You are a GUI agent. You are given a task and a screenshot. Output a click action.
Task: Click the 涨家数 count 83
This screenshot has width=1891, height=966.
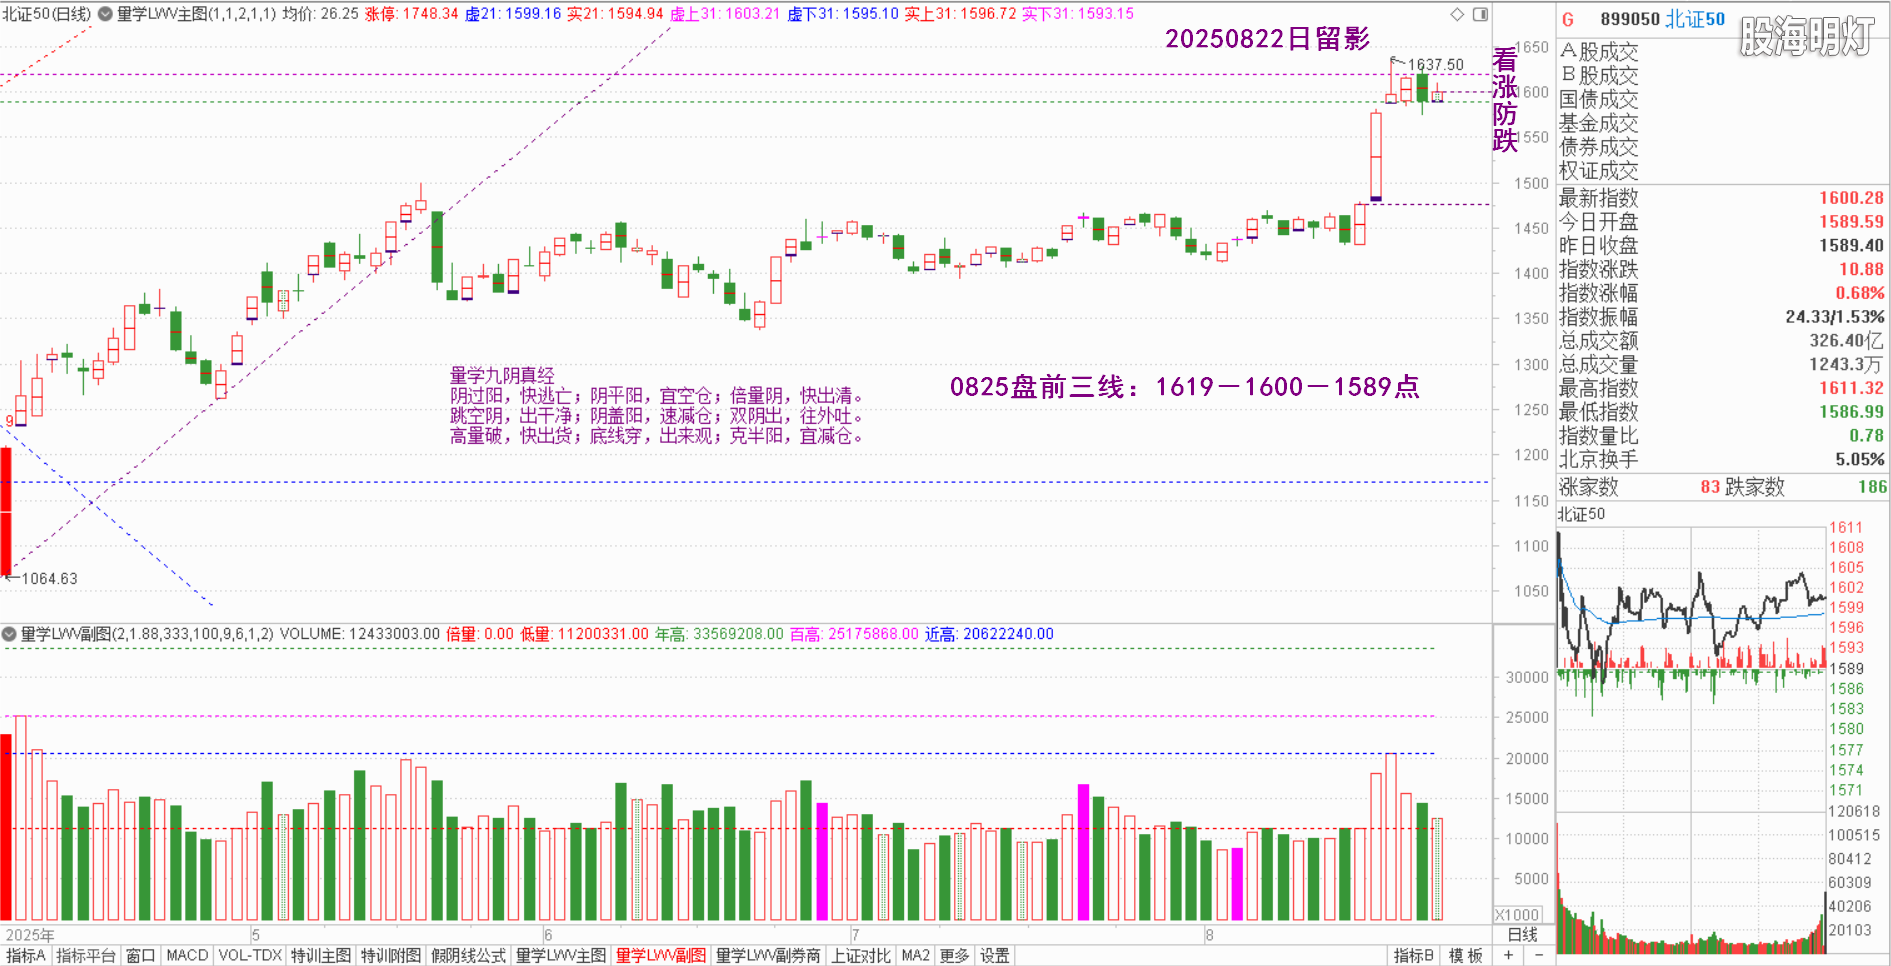point(1710,487)
